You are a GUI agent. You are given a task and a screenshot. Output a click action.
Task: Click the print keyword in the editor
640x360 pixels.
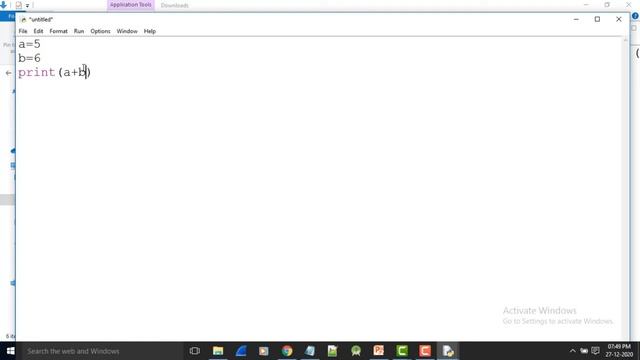[x=37, y=73]
